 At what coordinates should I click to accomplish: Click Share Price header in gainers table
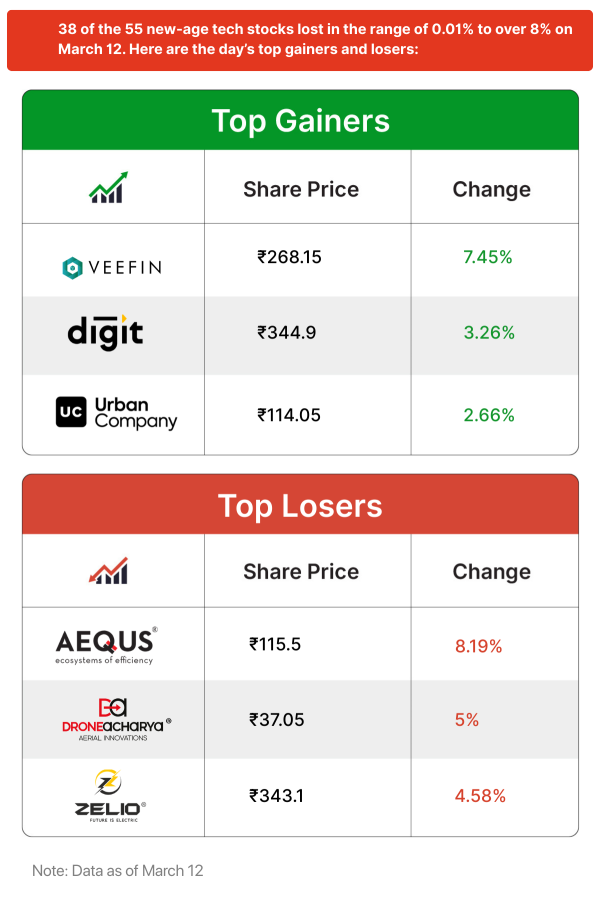[x=301, y=189]
